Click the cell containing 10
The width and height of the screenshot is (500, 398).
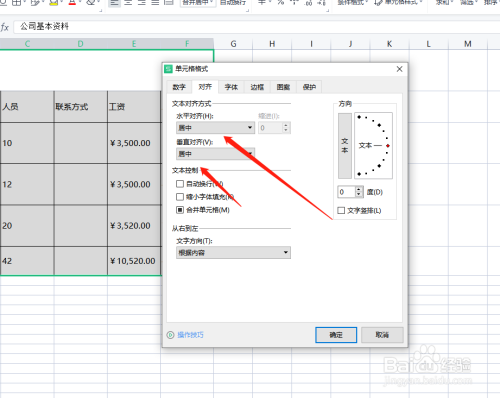pos(27,143)
